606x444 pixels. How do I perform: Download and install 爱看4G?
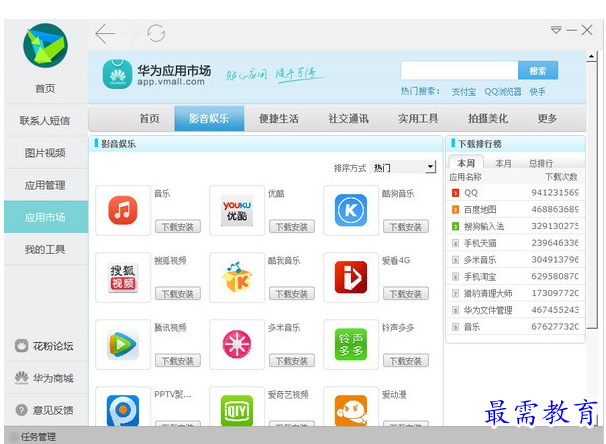(406, 294)
